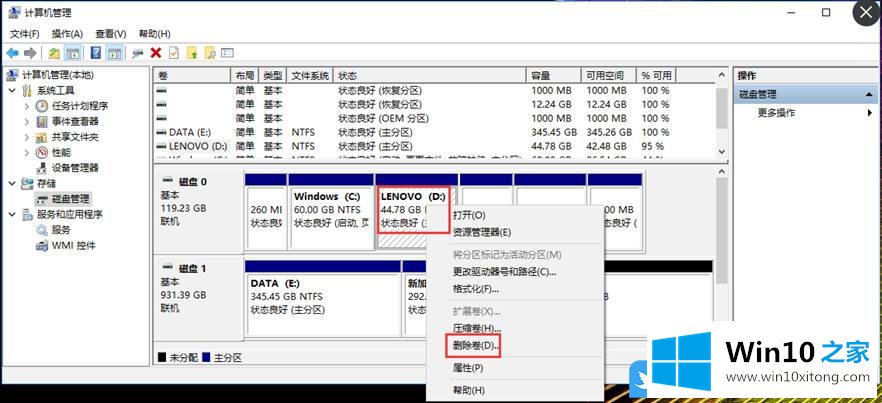Select 压缩卷(H)... in the context menu
Image resolution: width=882 pixels, height=403 pixels.
click(476, 328)
